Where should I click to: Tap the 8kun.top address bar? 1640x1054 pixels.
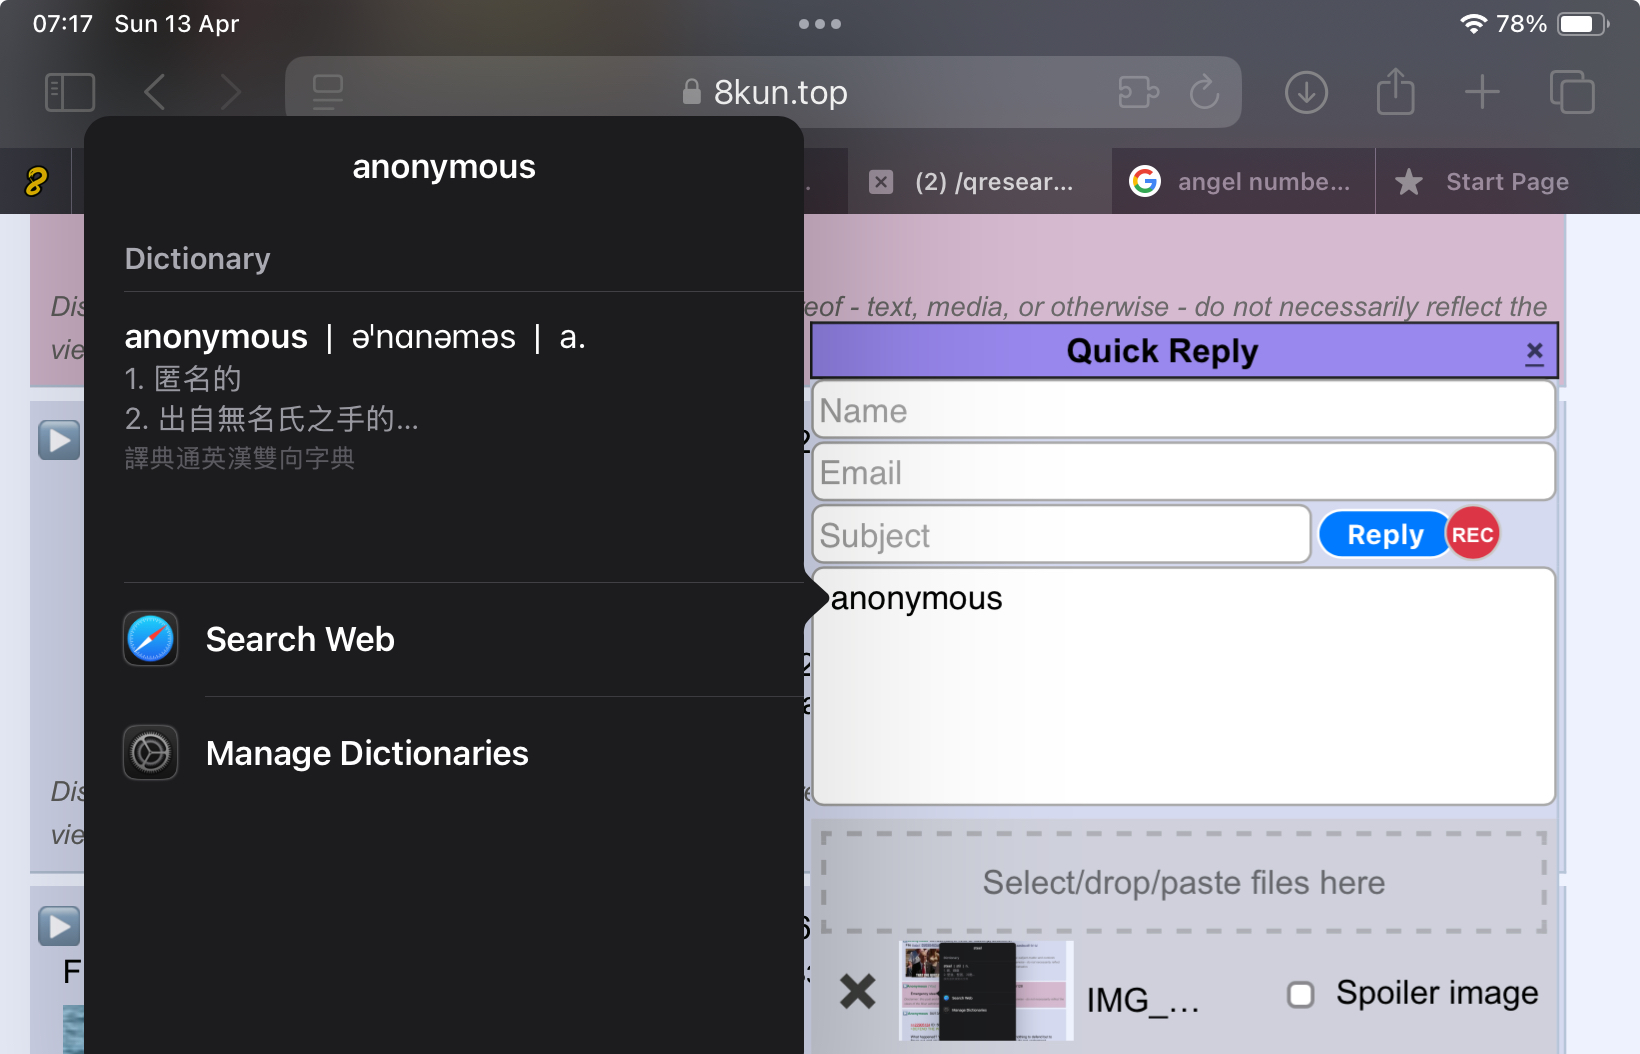click(x=764, y=92)
